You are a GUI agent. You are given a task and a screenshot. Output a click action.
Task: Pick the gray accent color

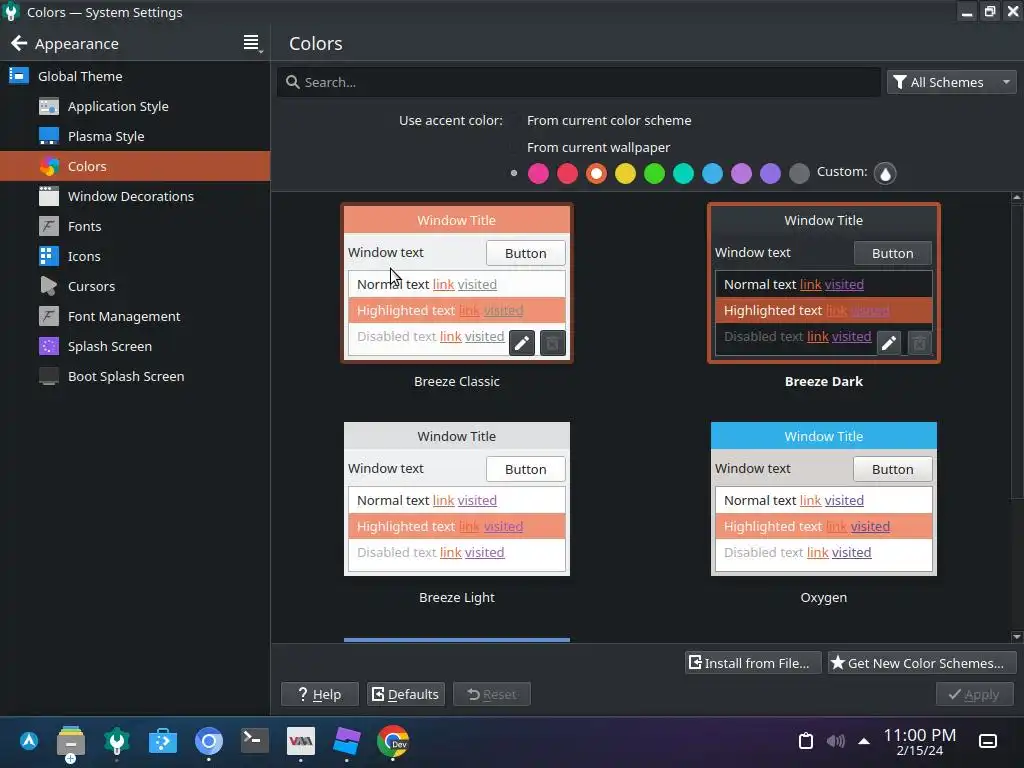pos(799,173)
